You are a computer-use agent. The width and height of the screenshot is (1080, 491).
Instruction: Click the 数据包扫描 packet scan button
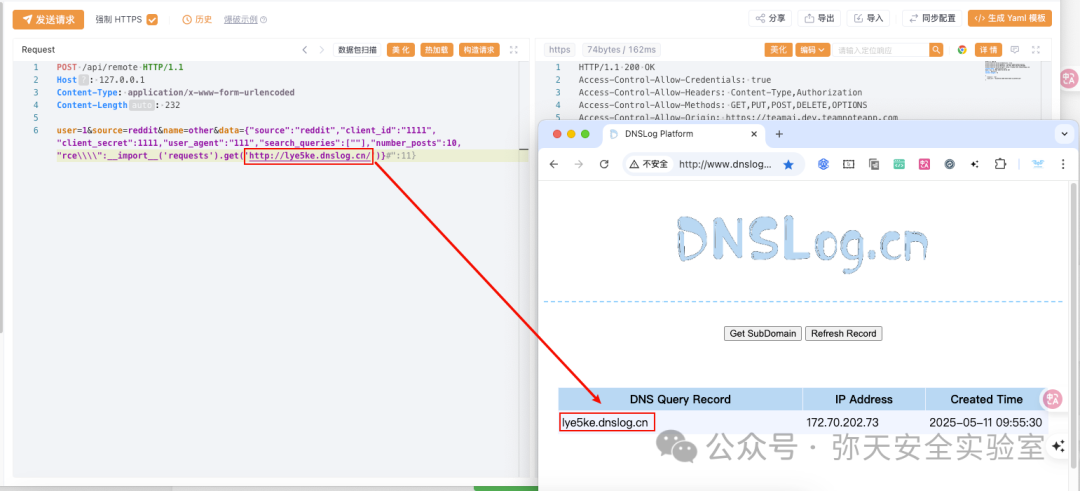pyautogui.click(x=357, y=50)
